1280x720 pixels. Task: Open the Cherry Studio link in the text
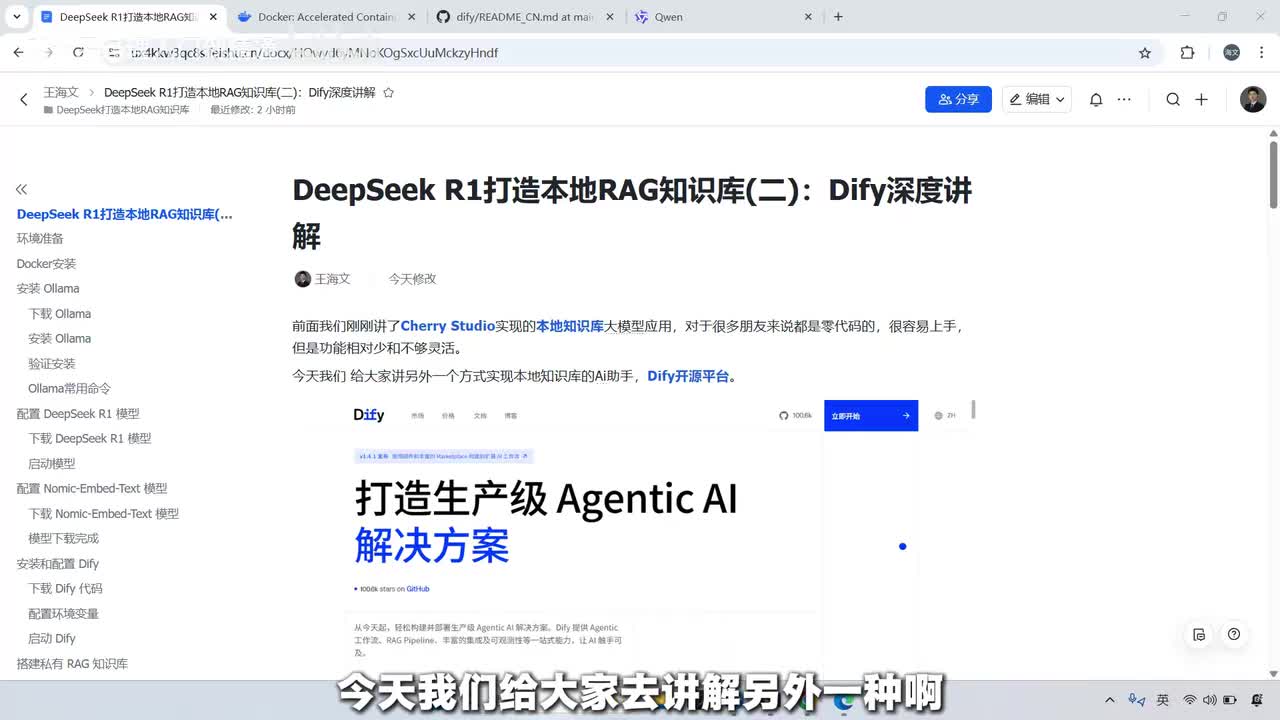pyautogui.click(x=448, y=326)
